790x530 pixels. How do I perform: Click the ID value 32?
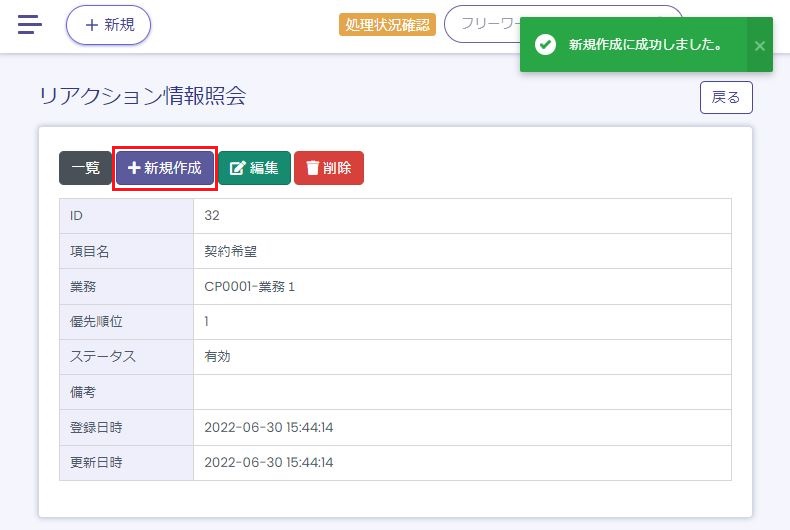point(212,216)
